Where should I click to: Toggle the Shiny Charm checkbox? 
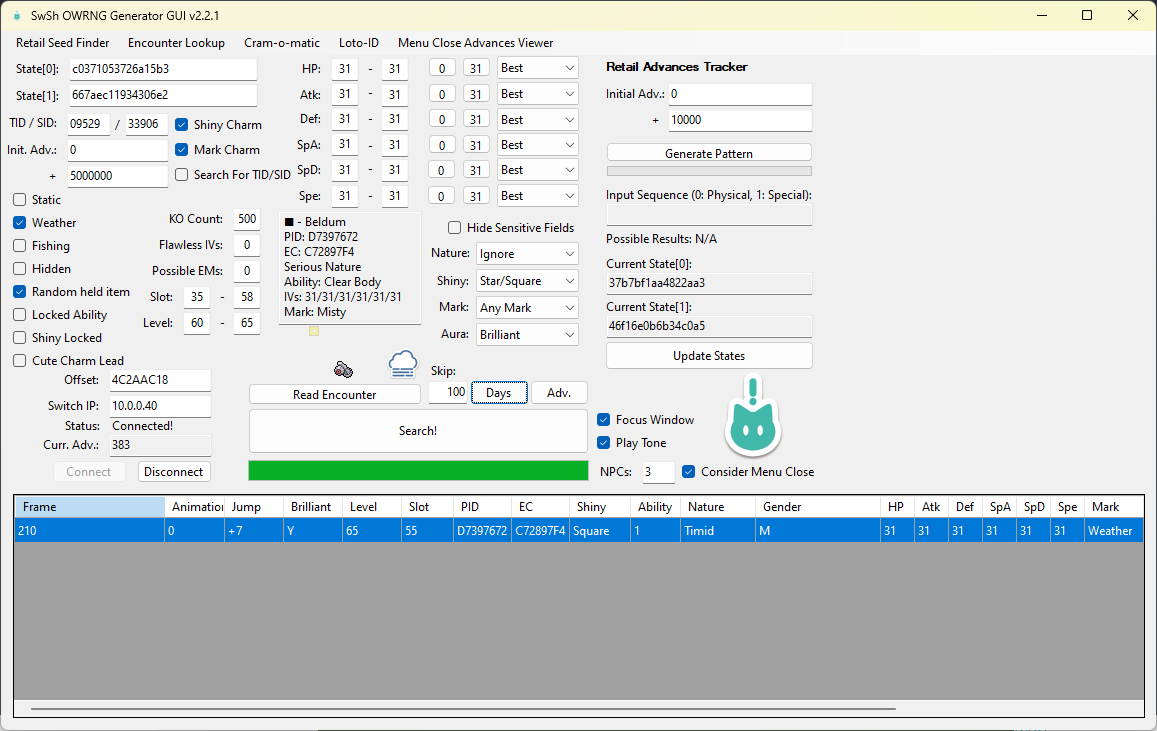(x=182, y=125)
